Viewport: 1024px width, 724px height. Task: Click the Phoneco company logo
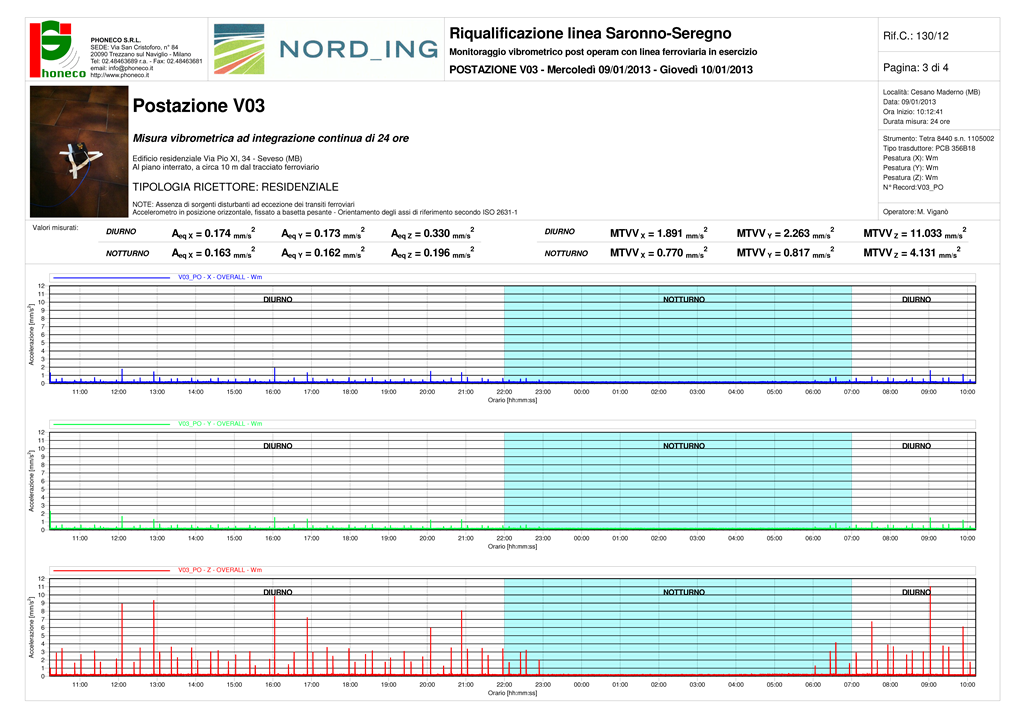pyautogui.click(x=57, y=50)
